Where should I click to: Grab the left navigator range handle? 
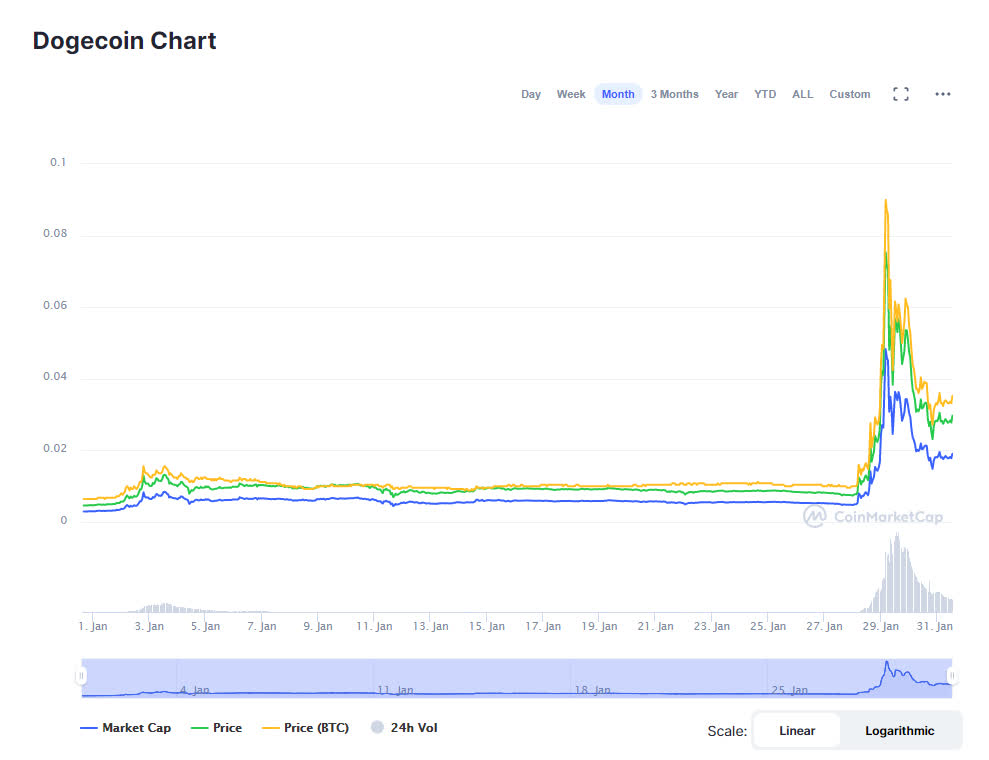tap(82, 677)
